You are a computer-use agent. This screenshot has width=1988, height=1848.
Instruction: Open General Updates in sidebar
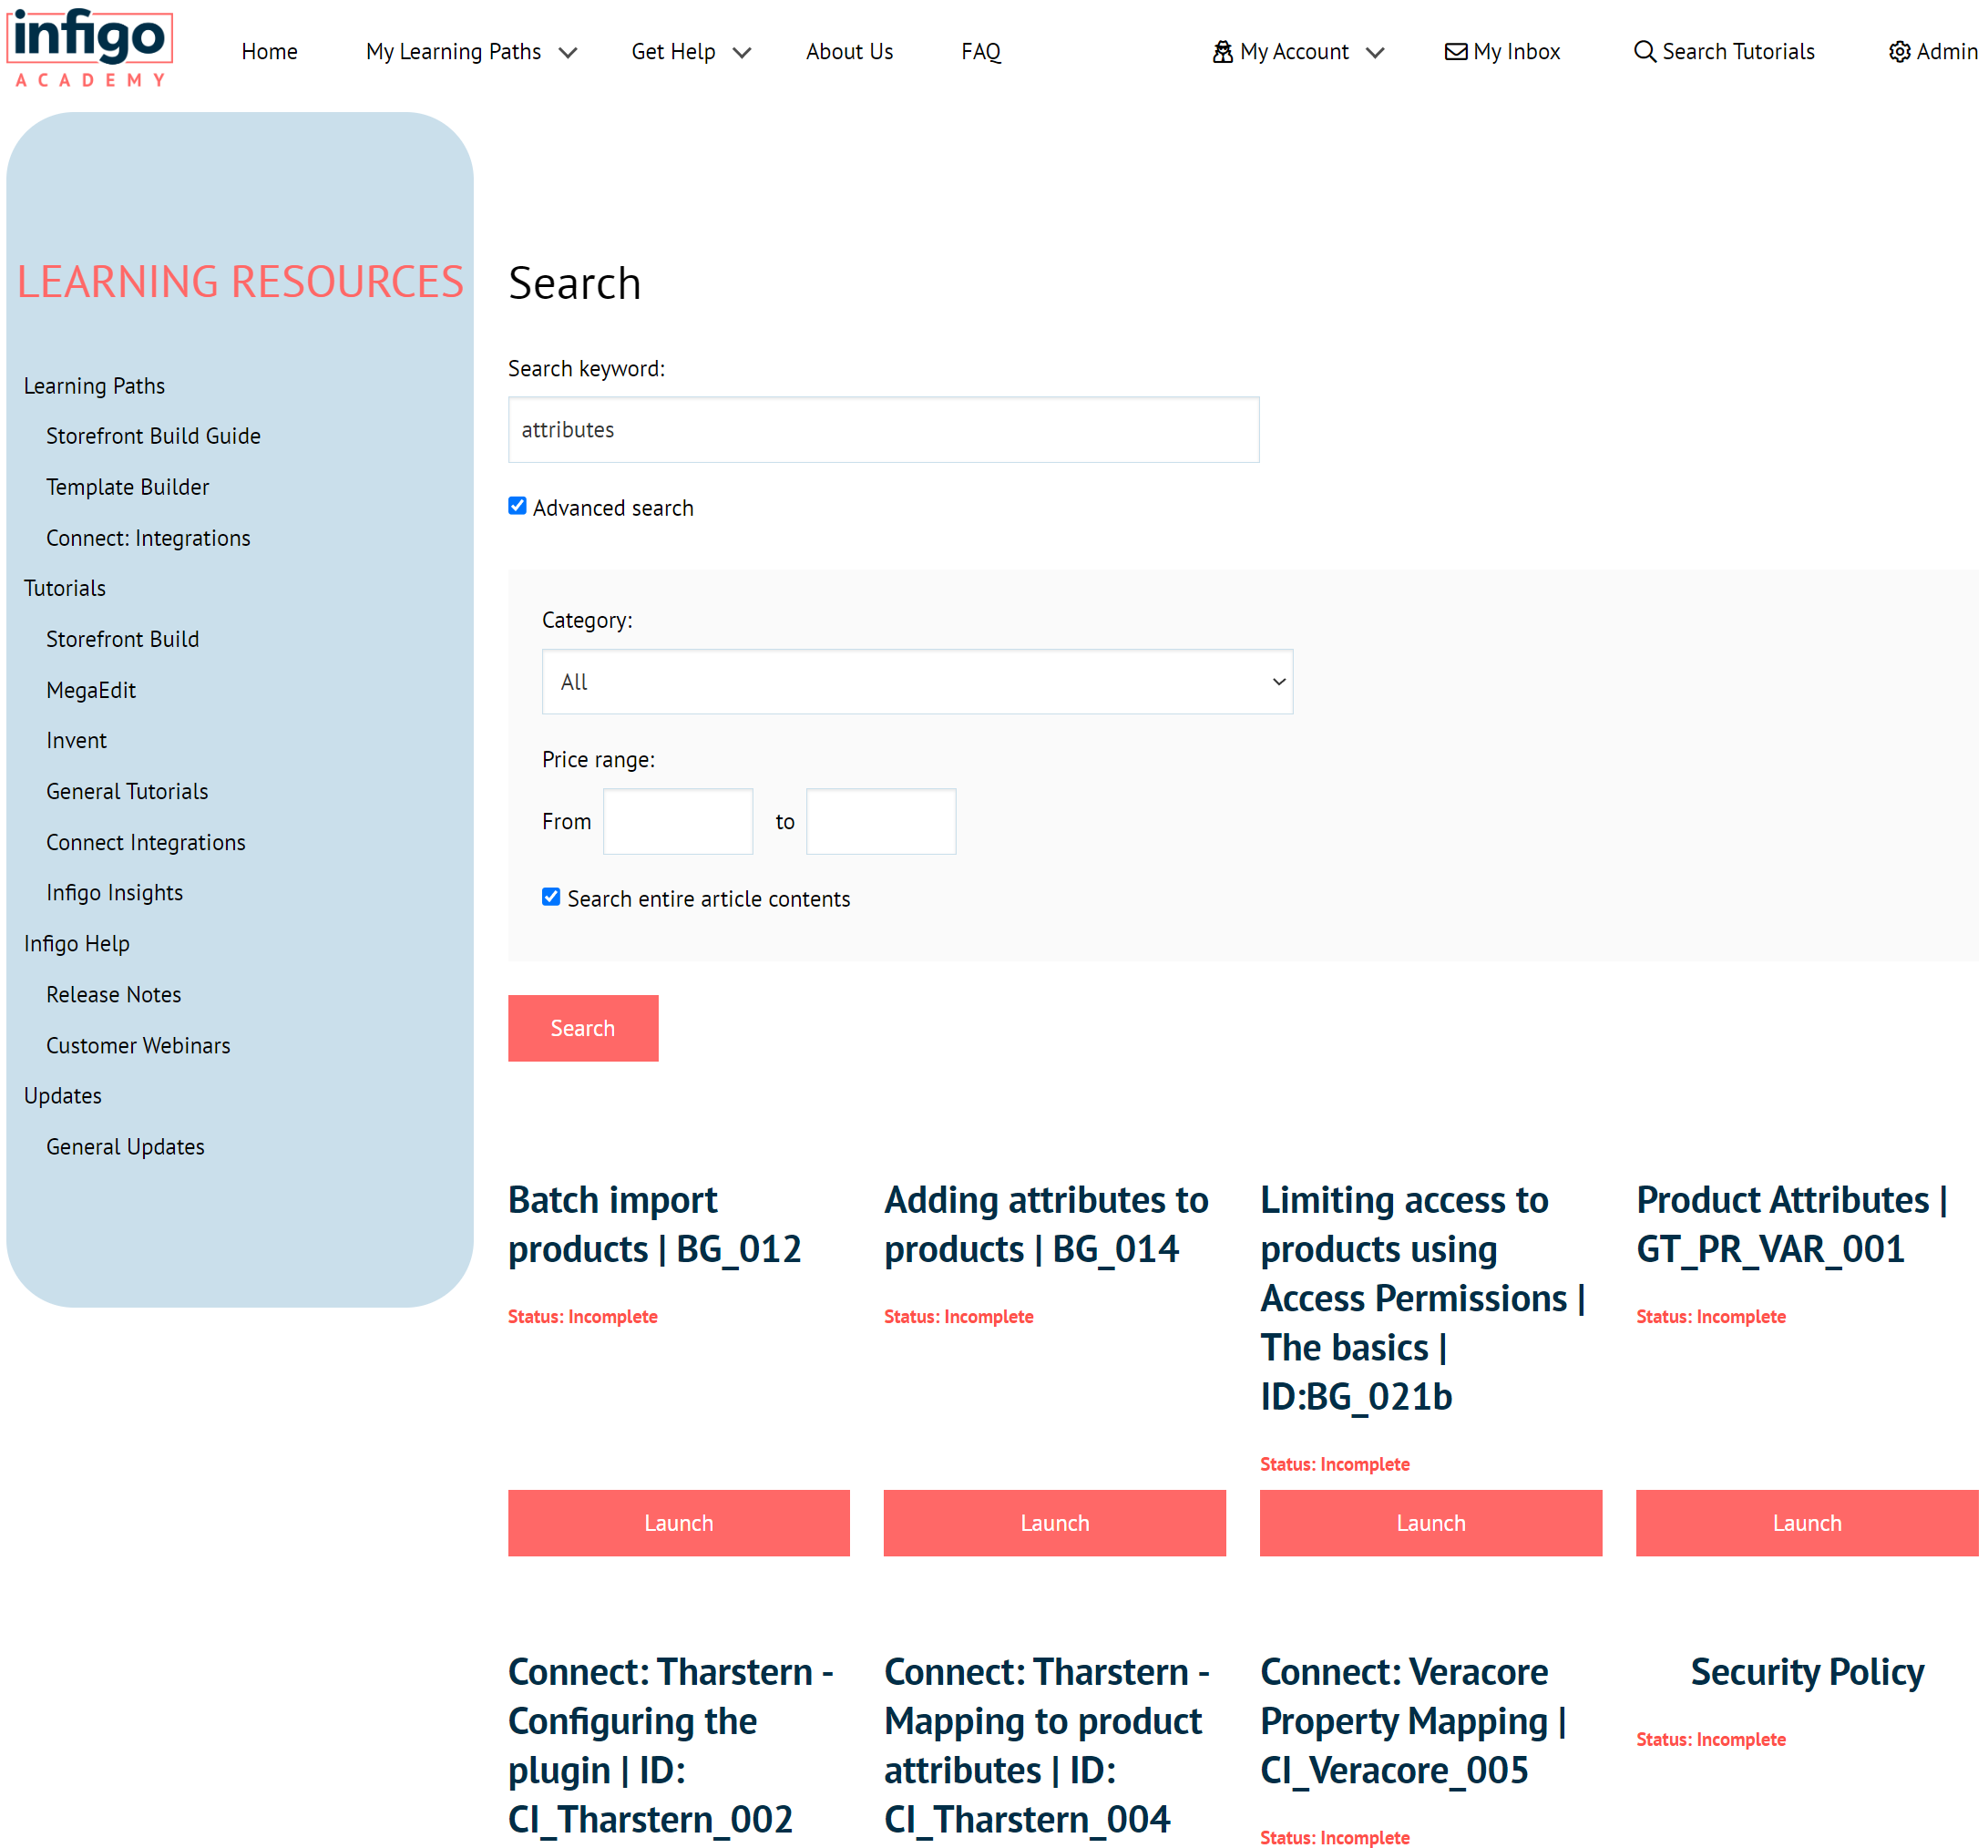125,1147
